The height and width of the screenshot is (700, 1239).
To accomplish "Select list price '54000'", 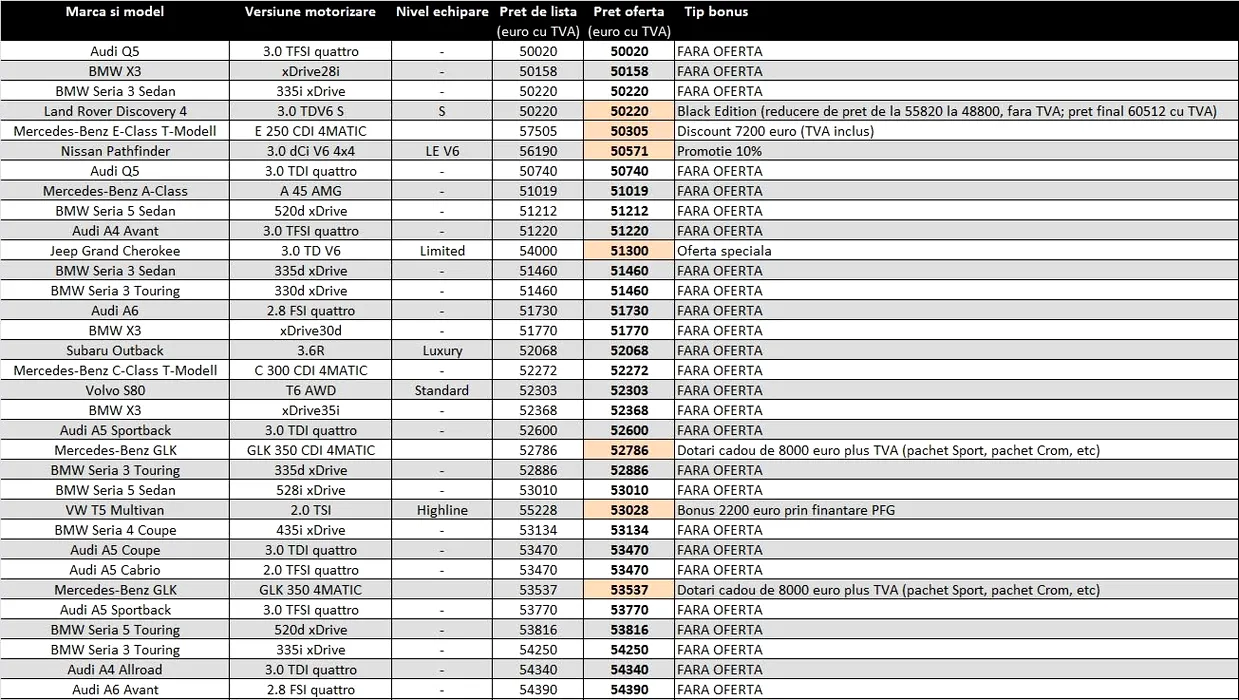I will 539,251.
